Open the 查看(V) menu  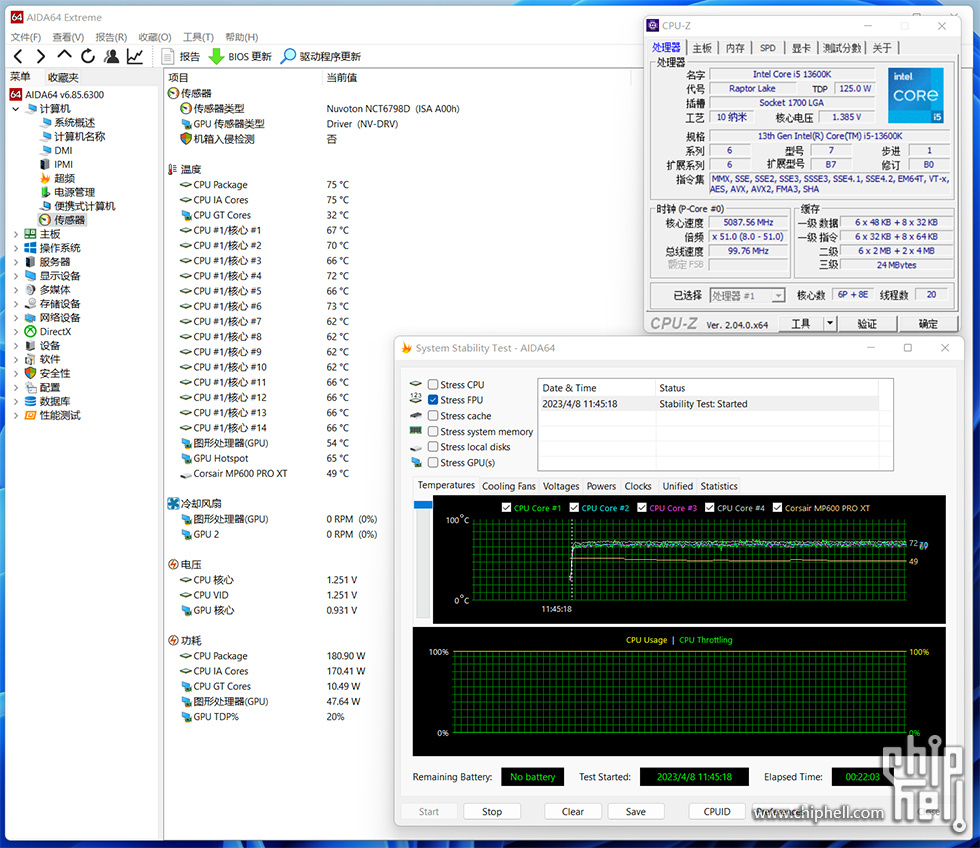point(68,37)
